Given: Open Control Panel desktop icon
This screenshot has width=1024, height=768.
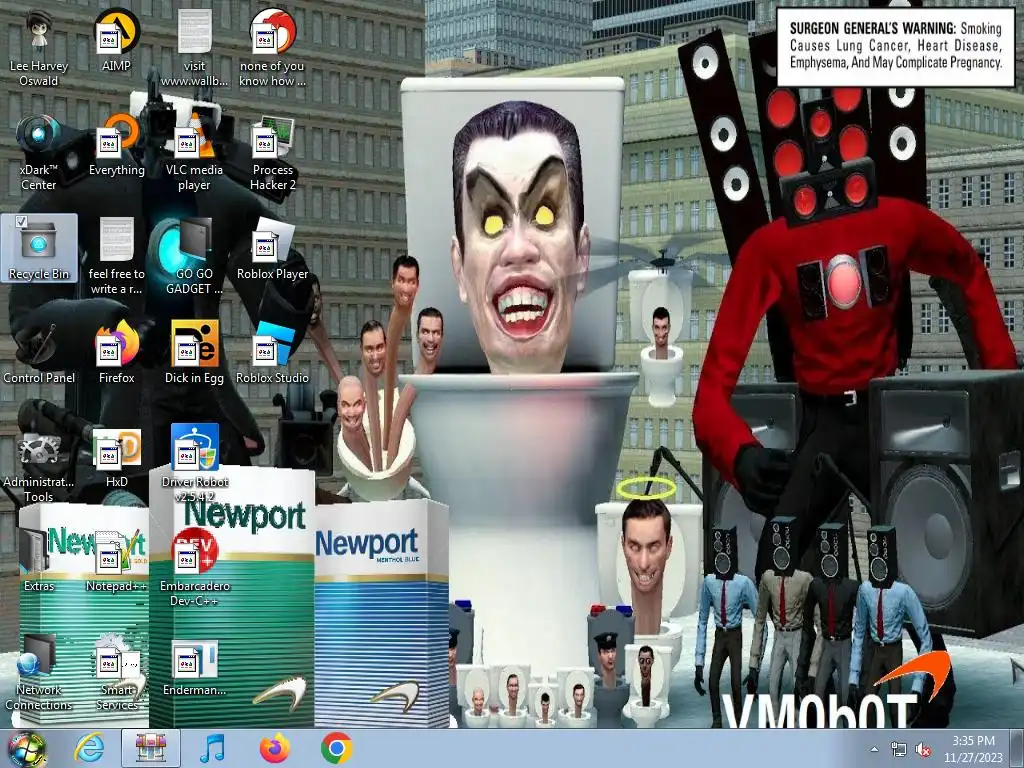Looking at the screenshot, I should click(x=39, y=353).
